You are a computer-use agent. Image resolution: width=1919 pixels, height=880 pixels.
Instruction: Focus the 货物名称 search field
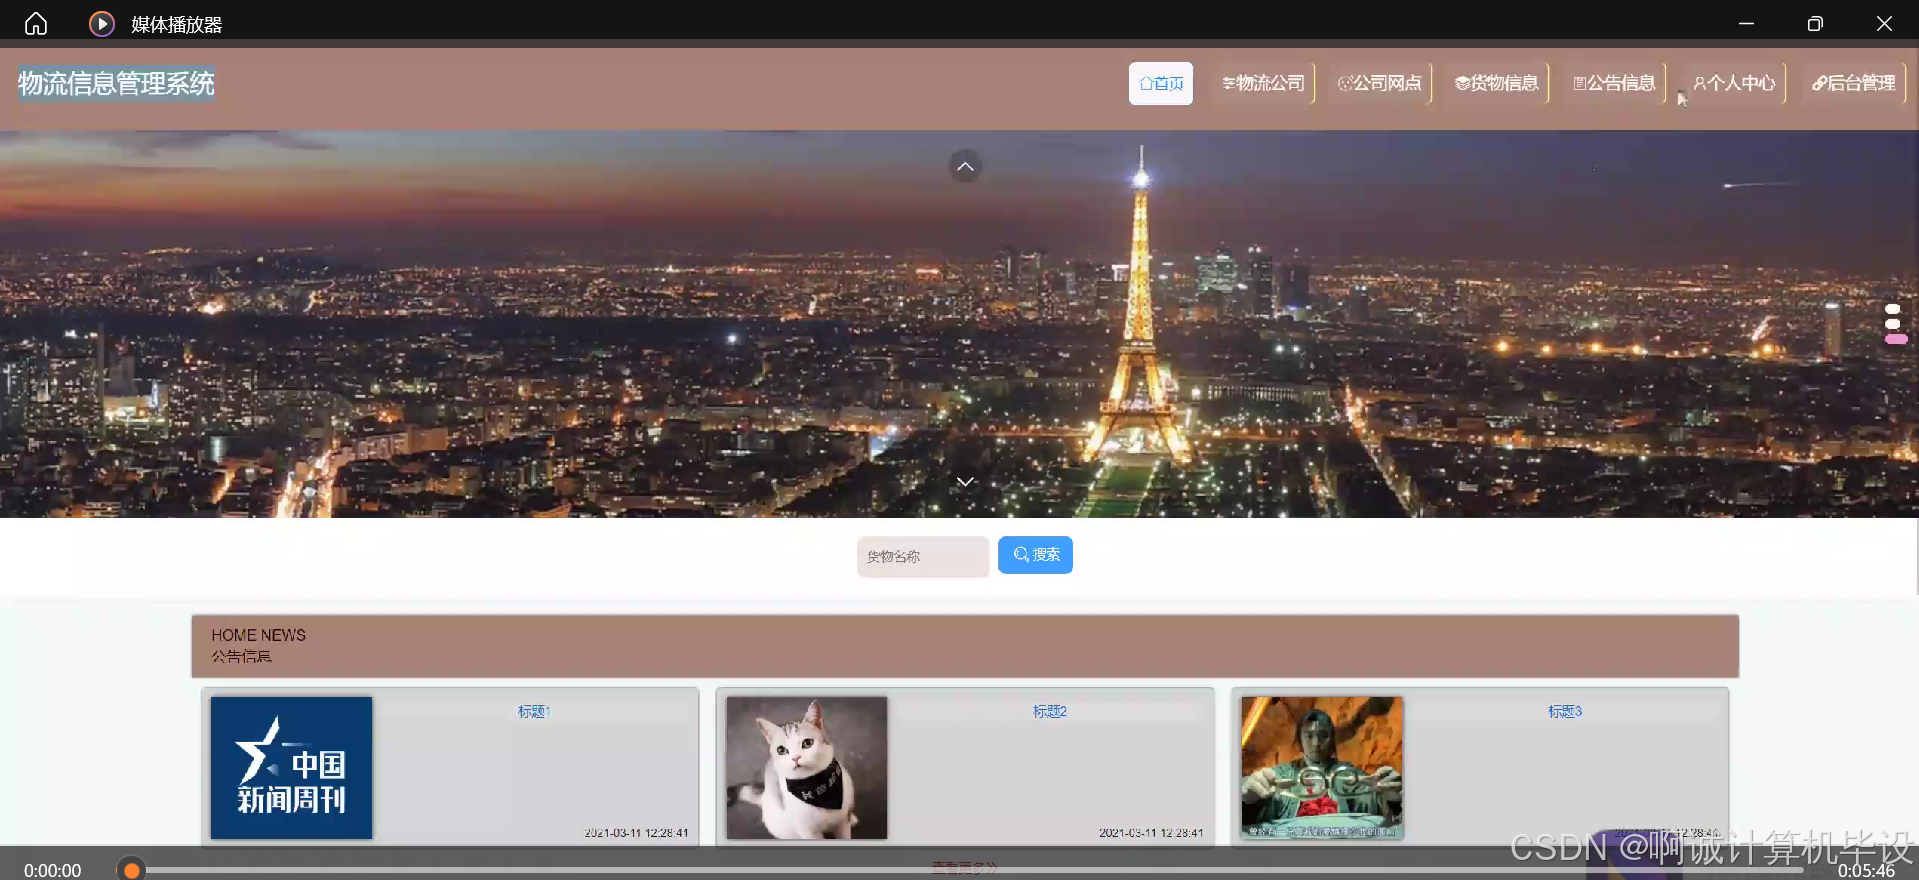pos(923,556)
